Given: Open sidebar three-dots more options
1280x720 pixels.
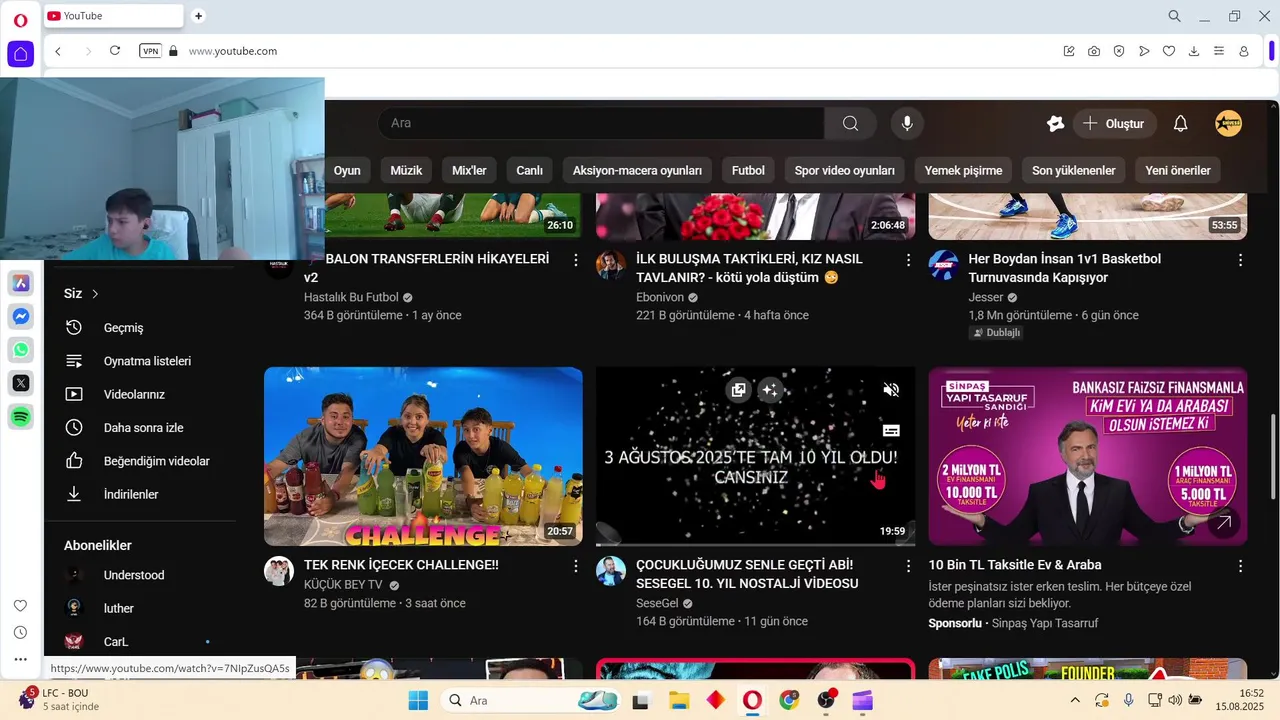Looking at the screenshot, I should 20,659.
